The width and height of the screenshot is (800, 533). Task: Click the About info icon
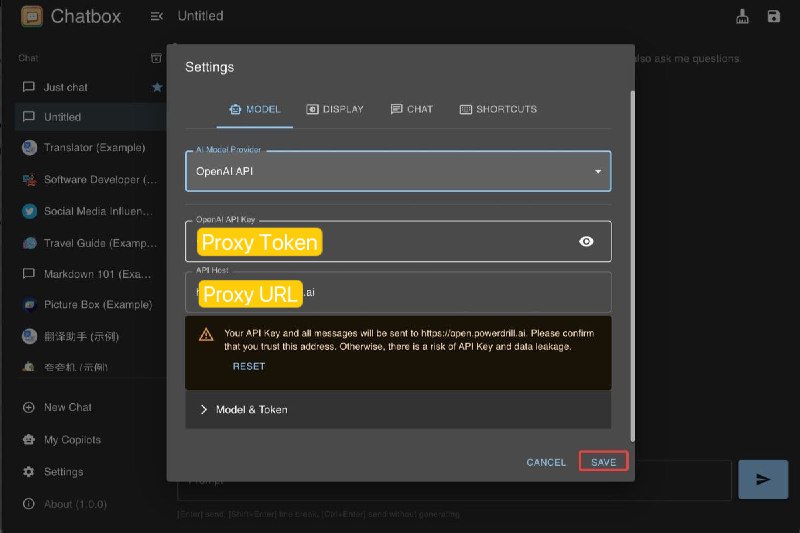click(x=29, y=504)
